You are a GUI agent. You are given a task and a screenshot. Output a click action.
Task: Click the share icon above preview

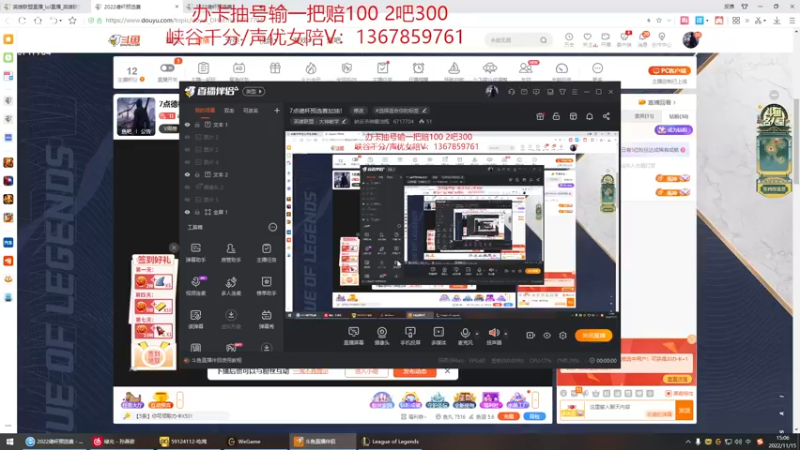pyautogui.click(x=606, y=116)
